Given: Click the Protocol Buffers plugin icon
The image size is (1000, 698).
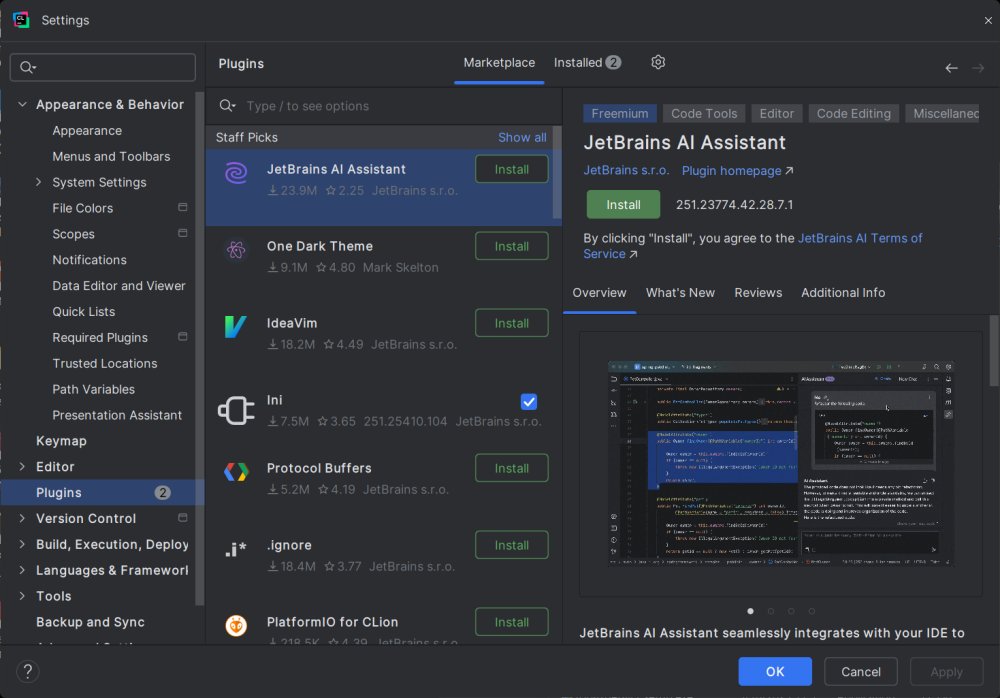Looking at the screenshot, I should click(236, 472).
